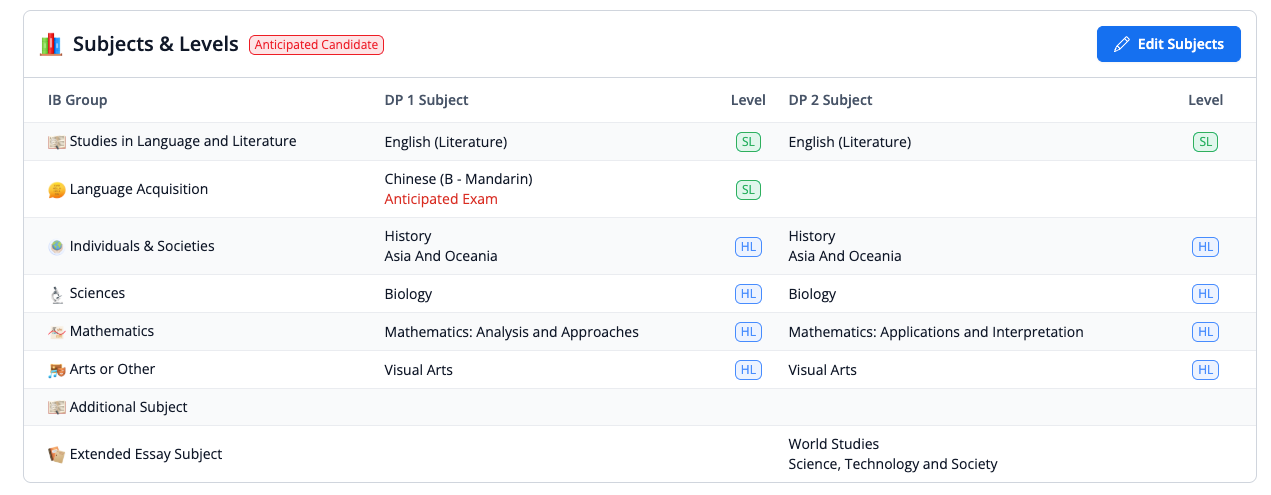Click the HL badge for DP 2 Visual Arts

(1205, 370)
